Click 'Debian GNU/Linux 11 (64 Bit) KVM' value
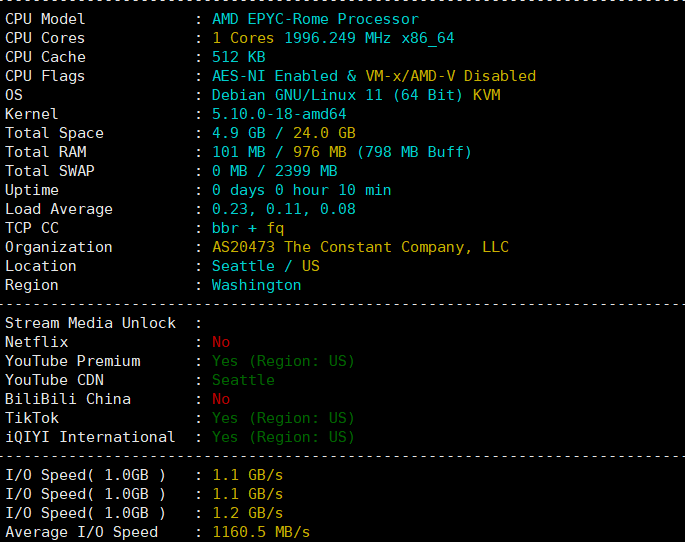The image size is (685, 542). click(356, 95)
